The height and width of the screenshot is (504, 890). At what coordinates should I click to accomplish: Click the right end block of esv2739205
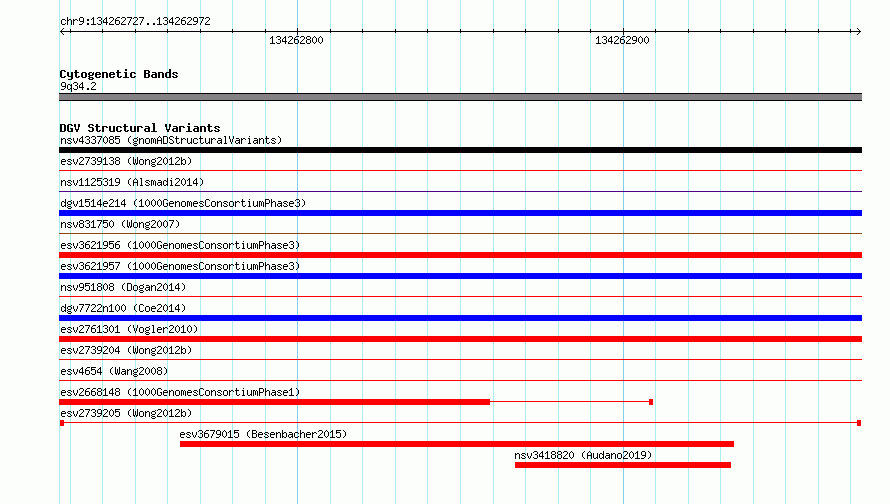tap(859, 423)
